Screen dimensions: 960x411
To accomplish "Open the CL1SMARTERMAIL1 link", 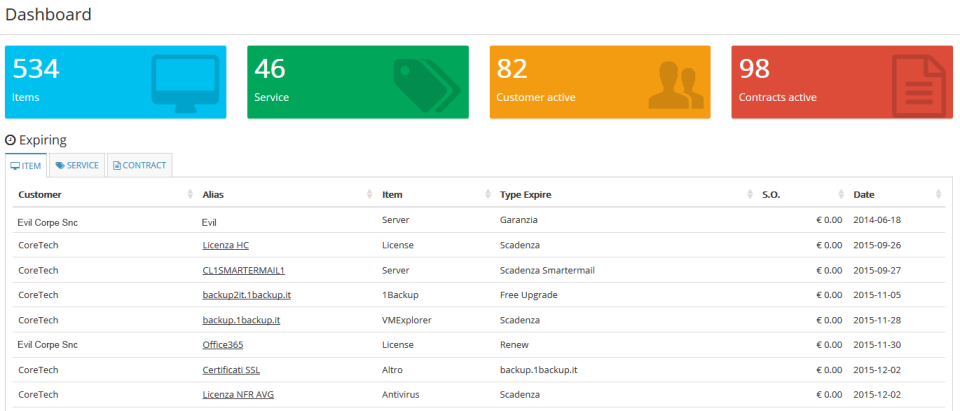I will [x=244, y=270].
